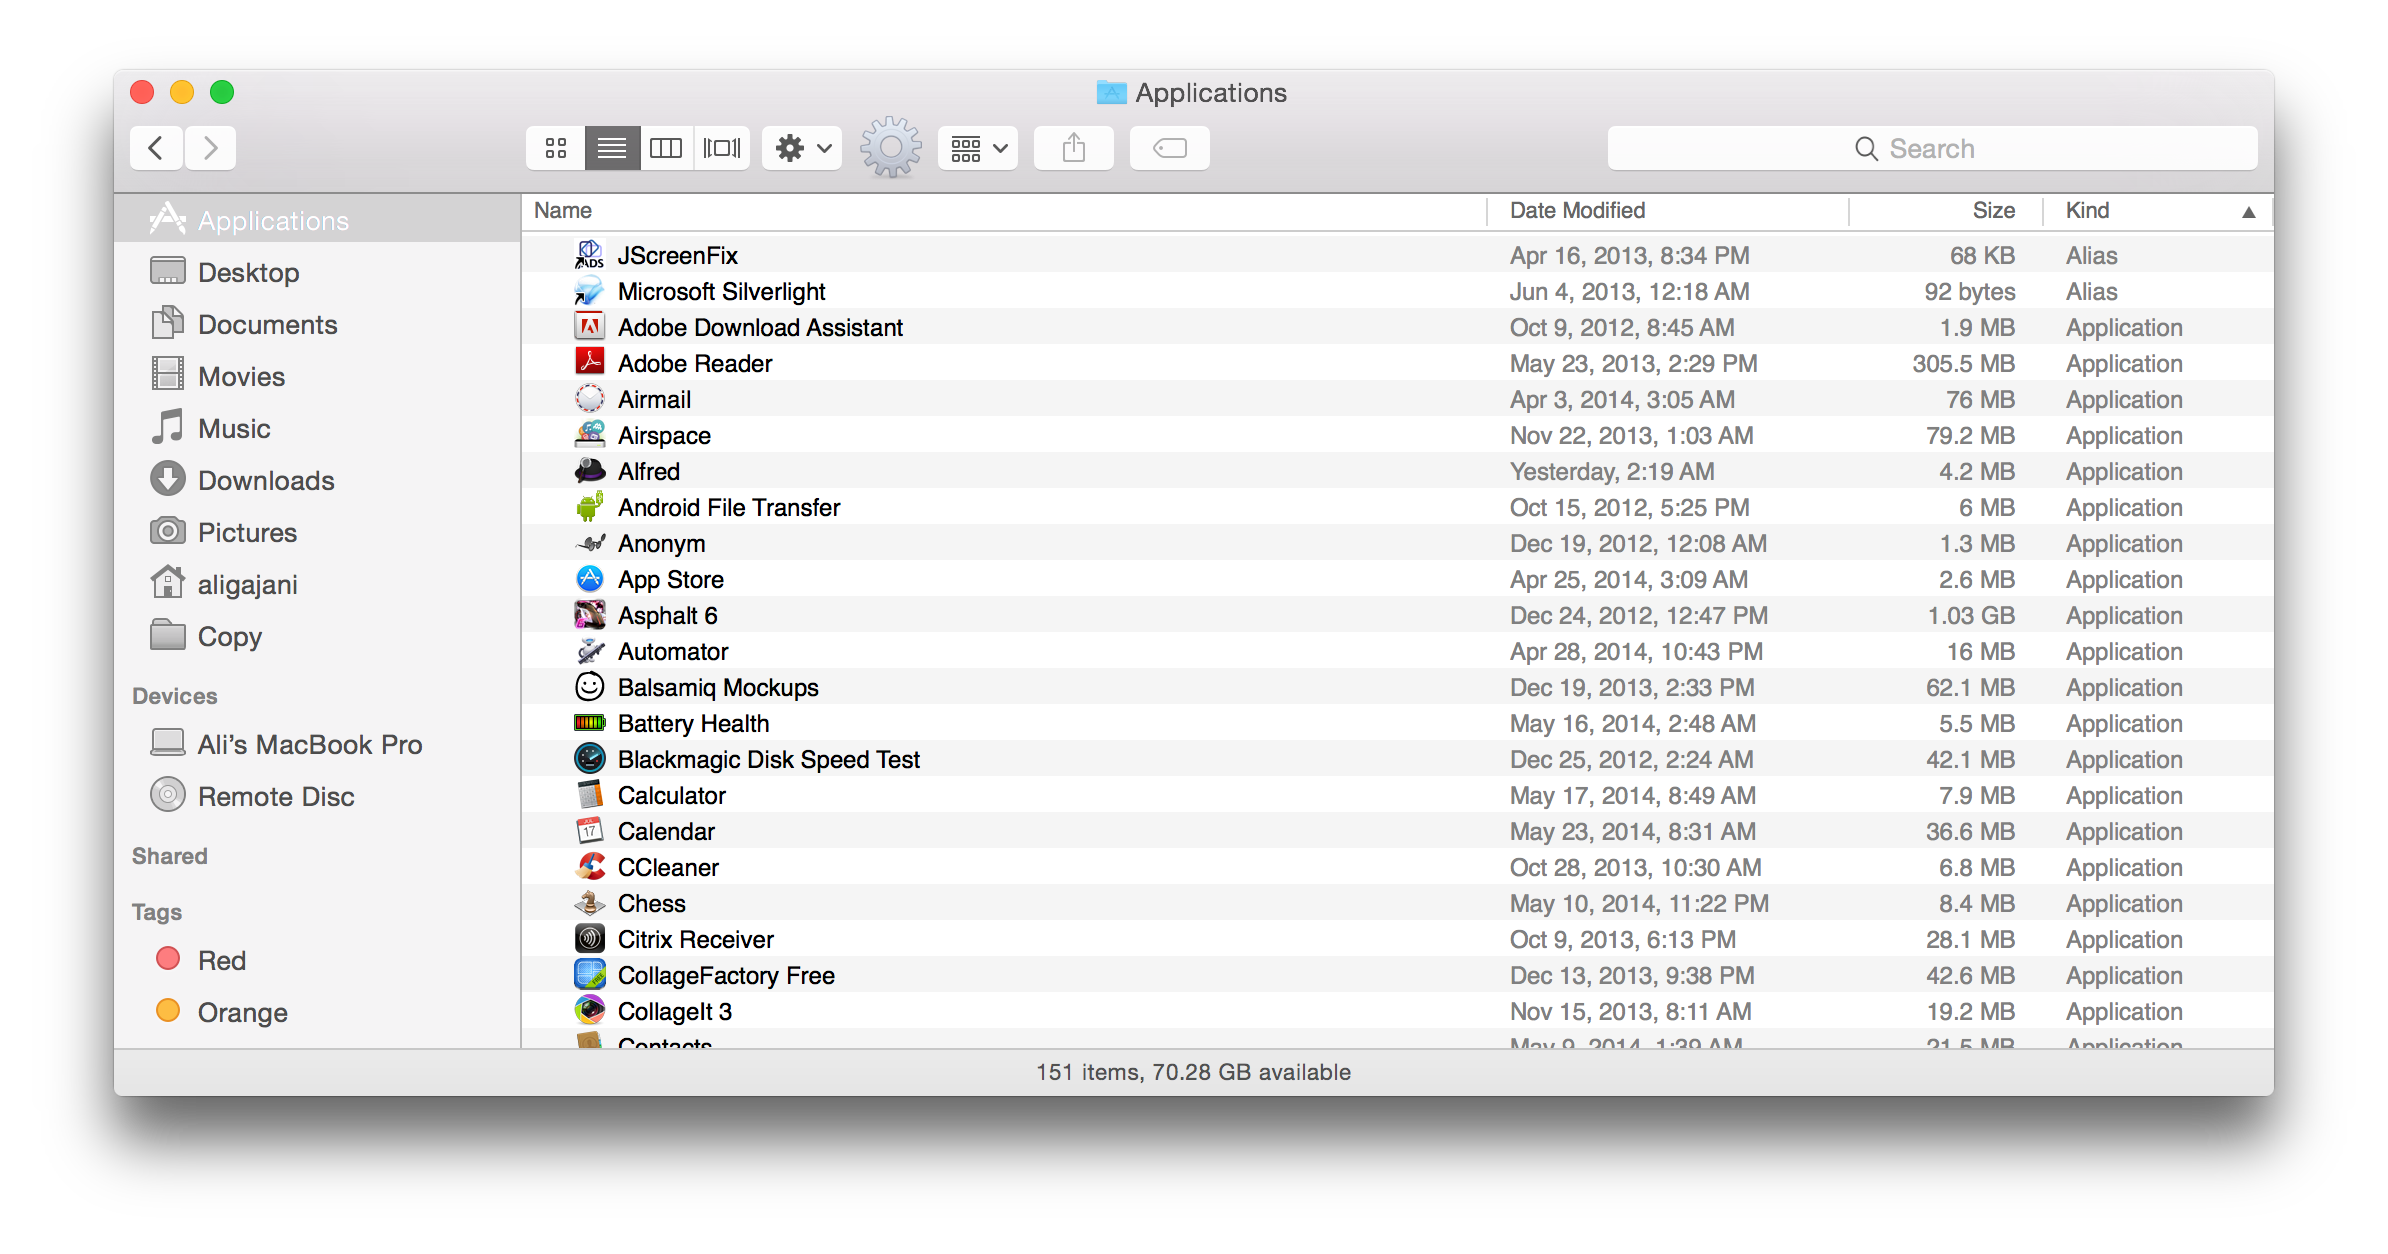The width and height of the screenshot is (2388, 1254).
Task: Sort by the Name column header
Action: point(1004,211)
